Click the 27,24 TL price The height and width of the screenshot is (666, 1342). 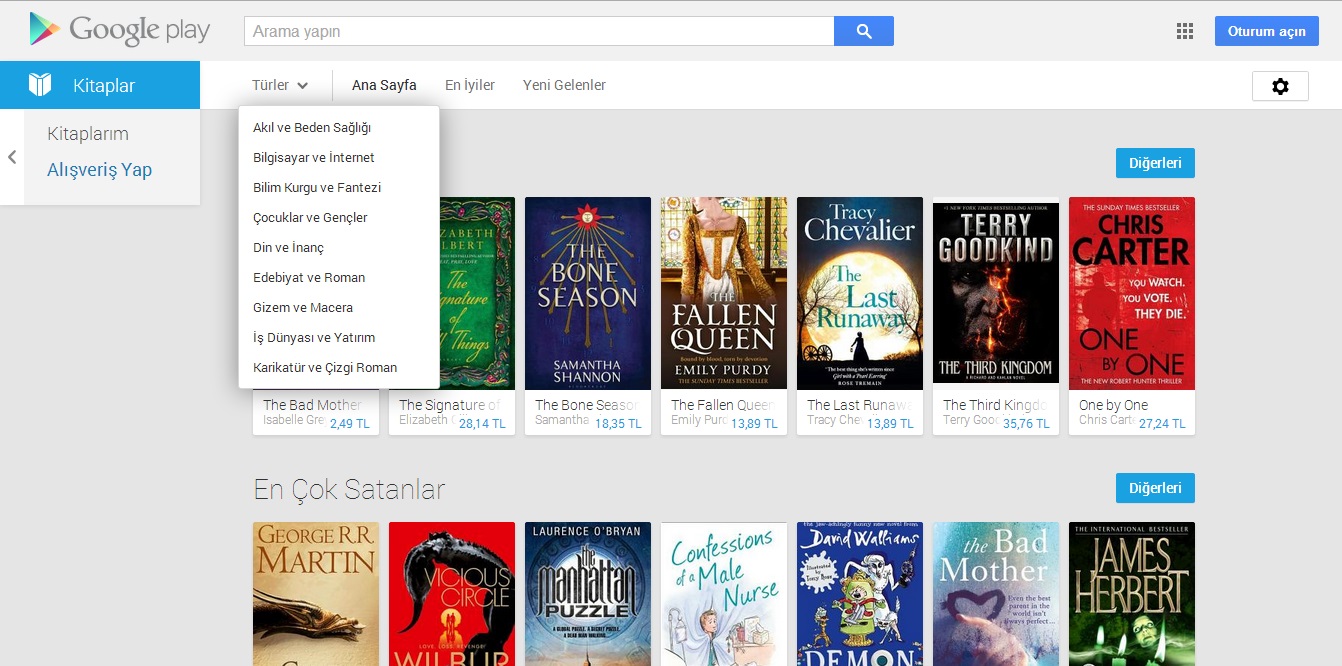coord(1162,424)
